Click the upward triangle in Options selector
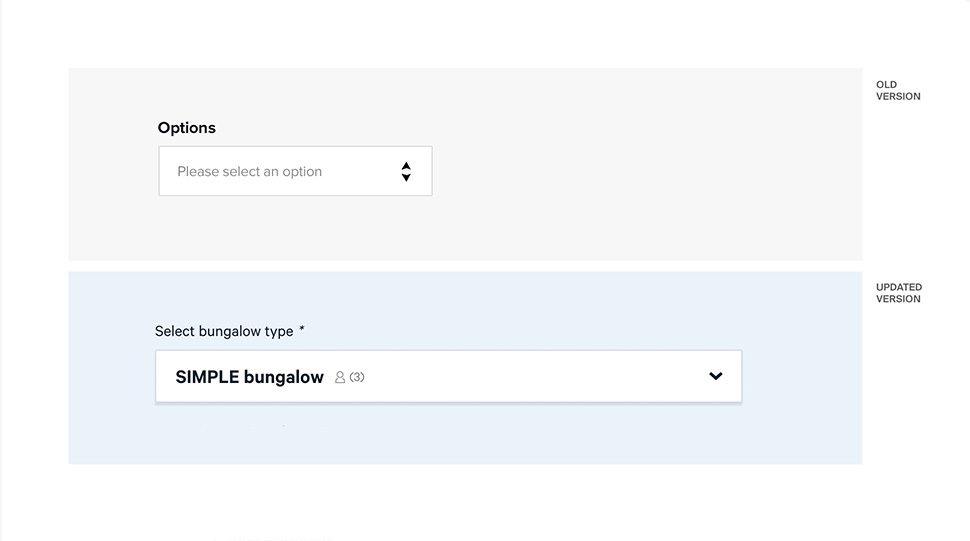The height and width of the screenshot is (541, 970). [406, 165]
